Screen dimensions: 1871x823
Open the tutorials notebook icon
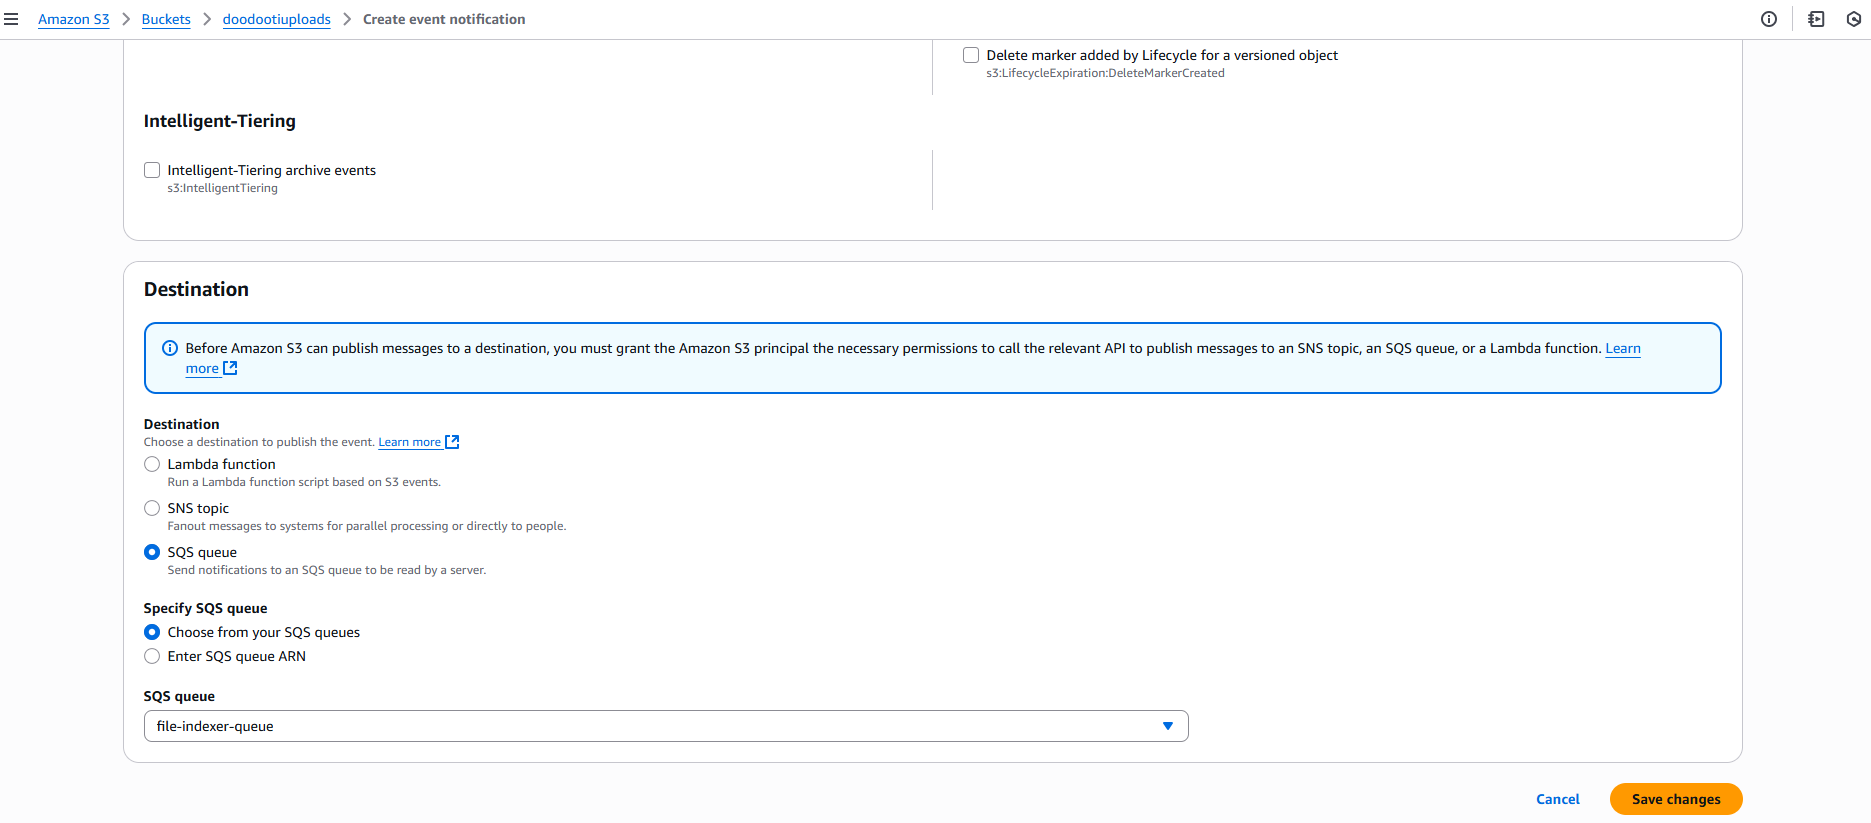pyautogui.click(x=1816, y=19)
